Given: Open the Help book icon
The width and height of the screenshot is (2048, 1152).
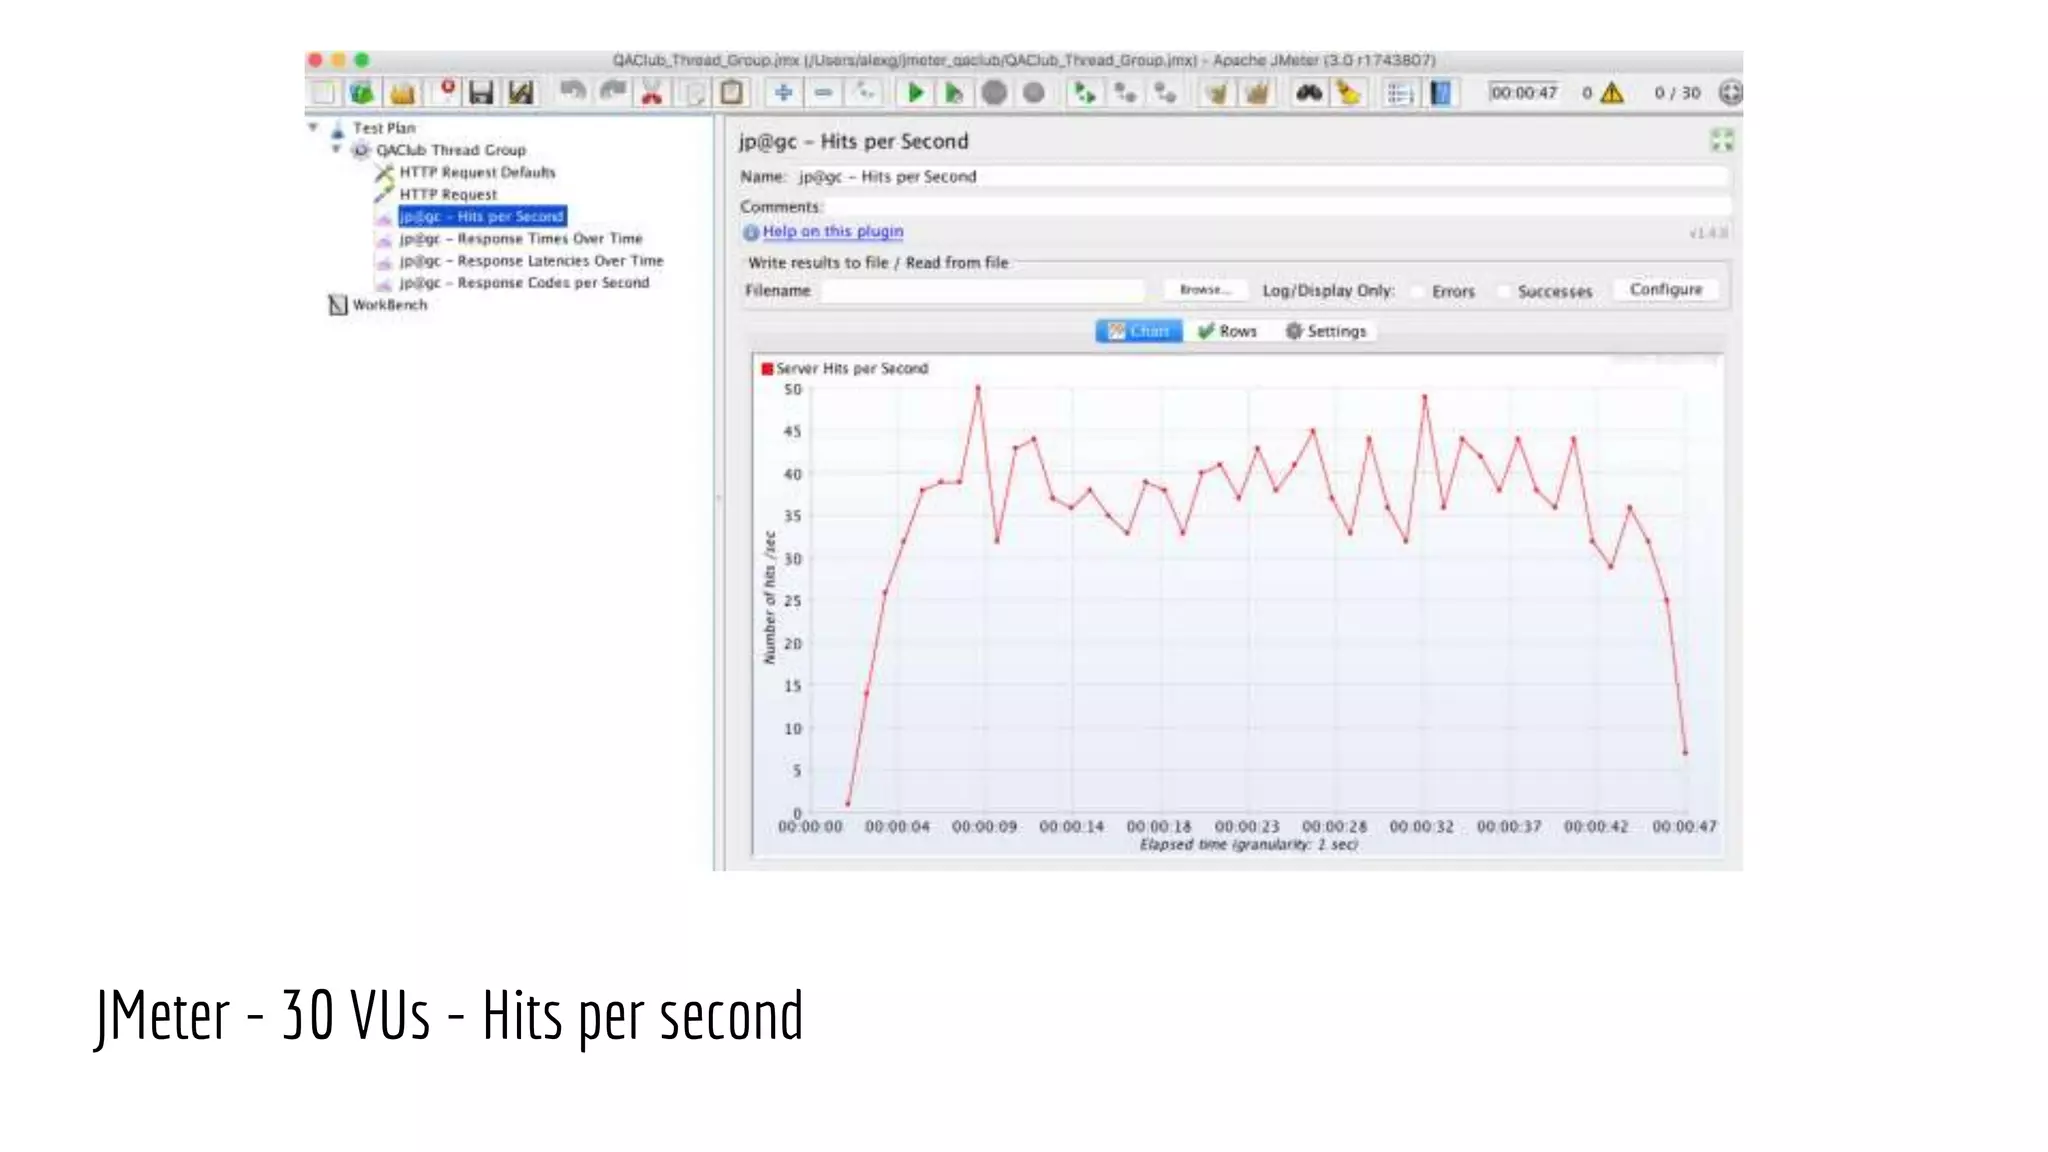Looking at the screenshot, I should tap(1440, 93).
